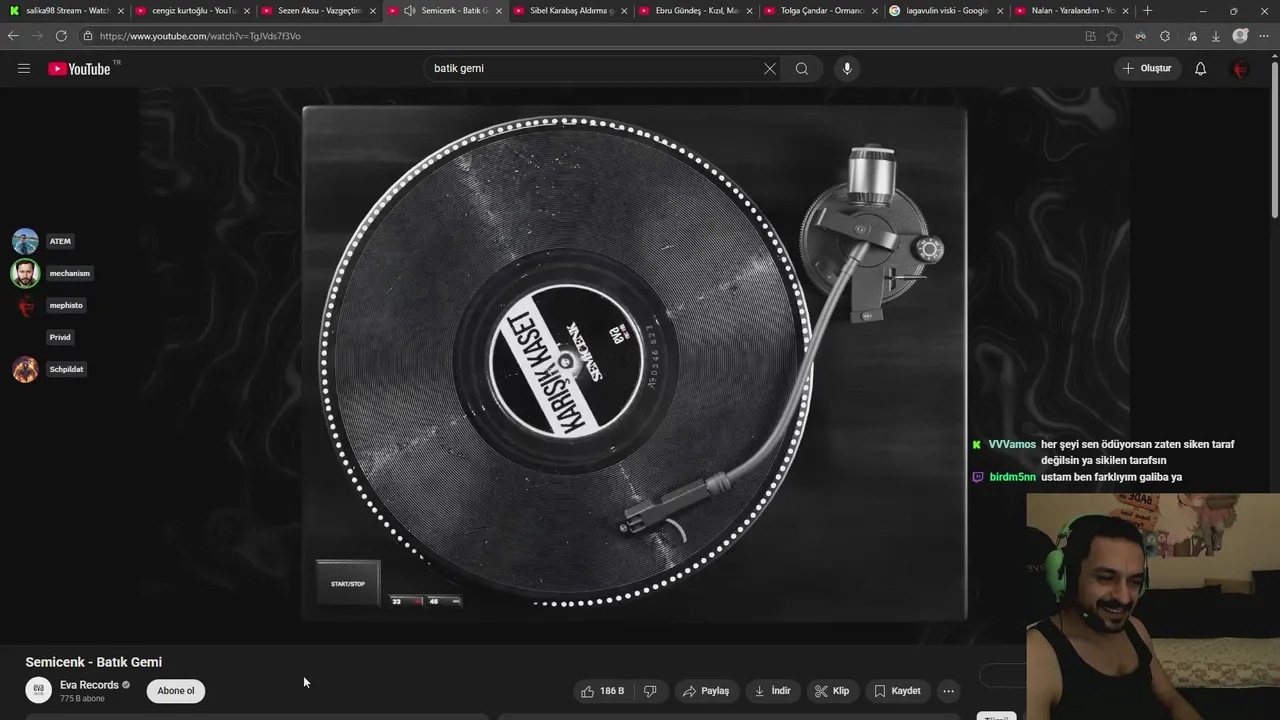Download the video with İndir
Screen dimensions: 1280x720
pos(772,691)
